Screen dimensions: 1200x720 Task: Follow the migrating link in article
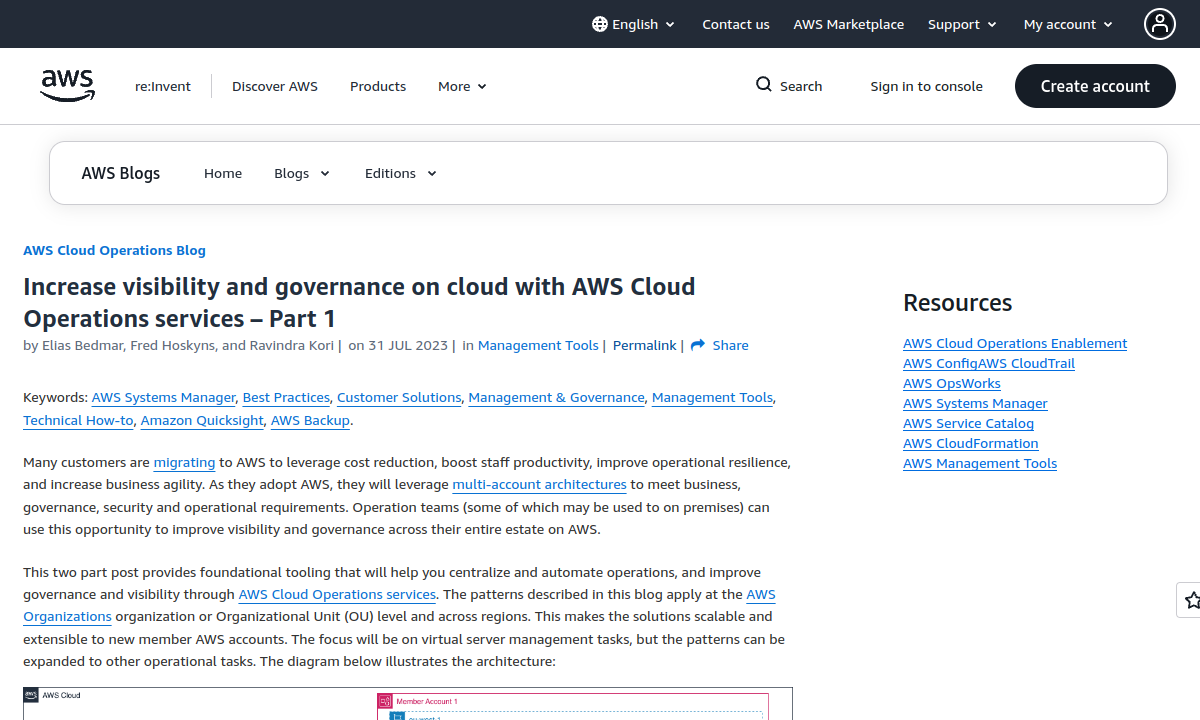coord(185,462)
